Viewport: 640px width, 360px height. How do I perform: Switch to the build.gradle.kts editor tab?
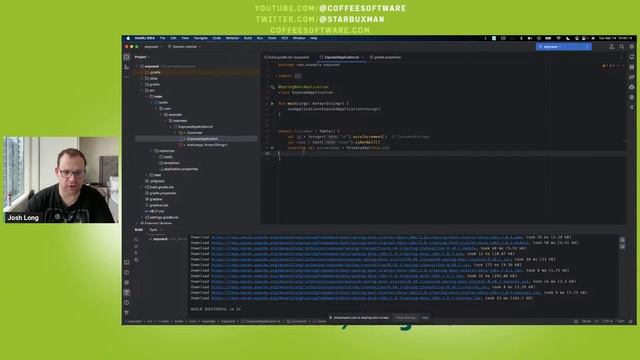[287, 58]
